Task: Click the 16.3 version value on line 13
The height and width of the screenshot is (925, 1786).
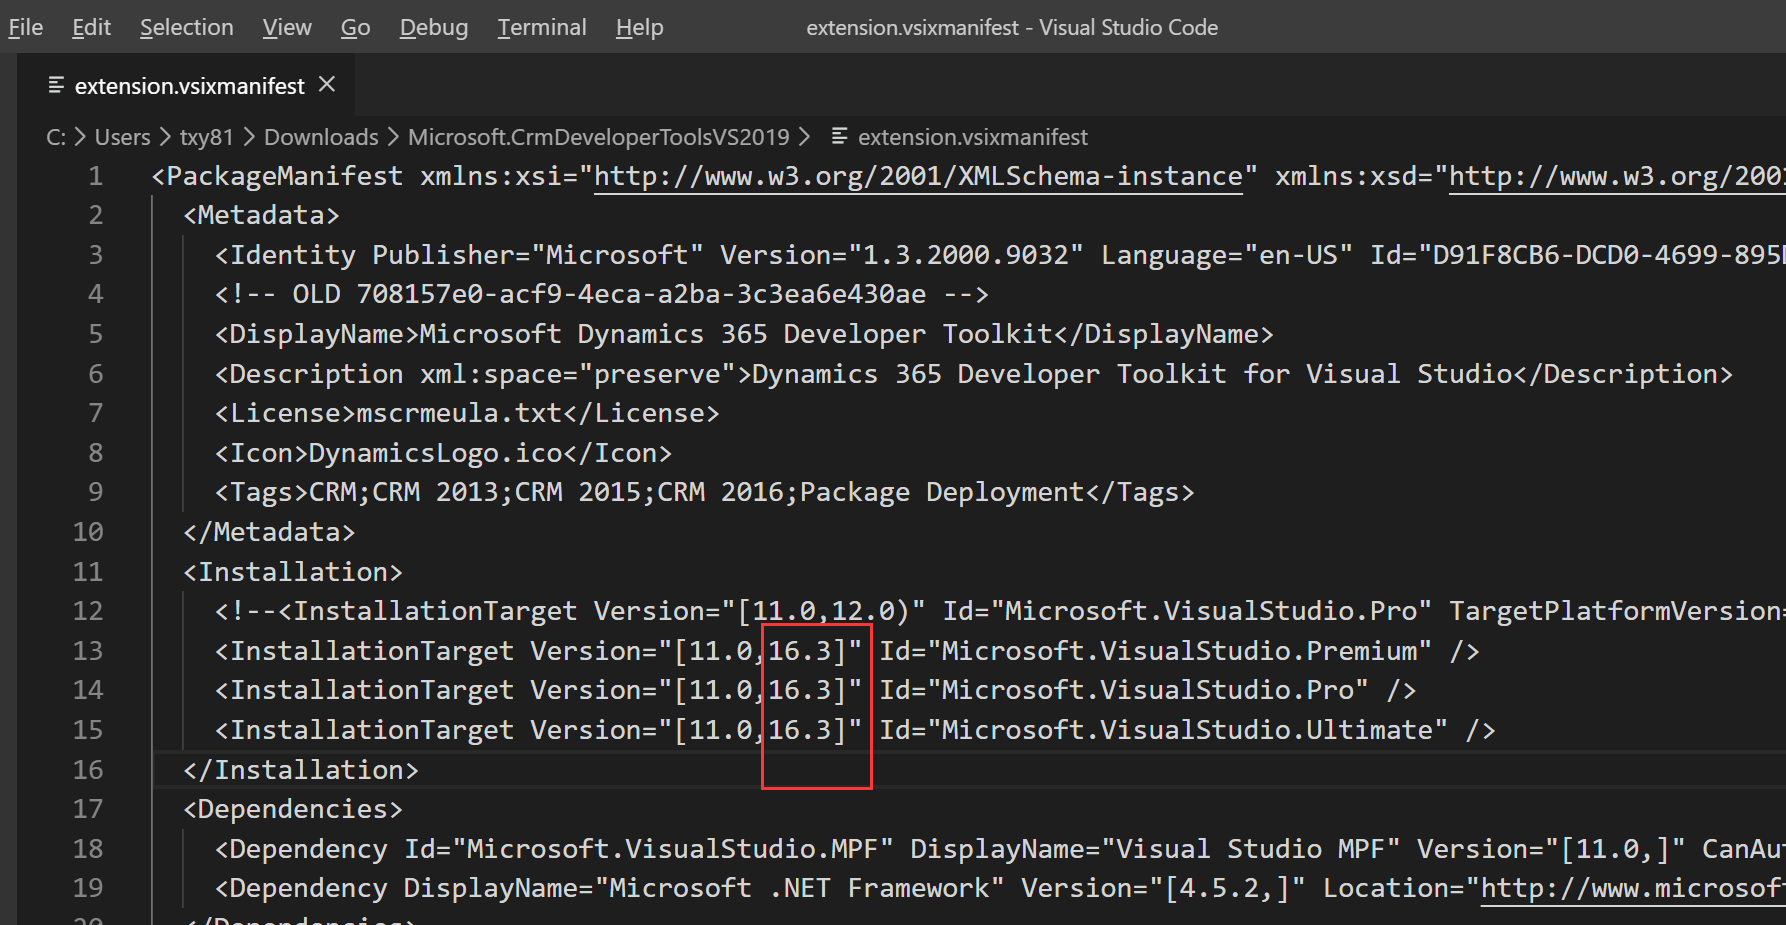Action: [x=800, y=651]
